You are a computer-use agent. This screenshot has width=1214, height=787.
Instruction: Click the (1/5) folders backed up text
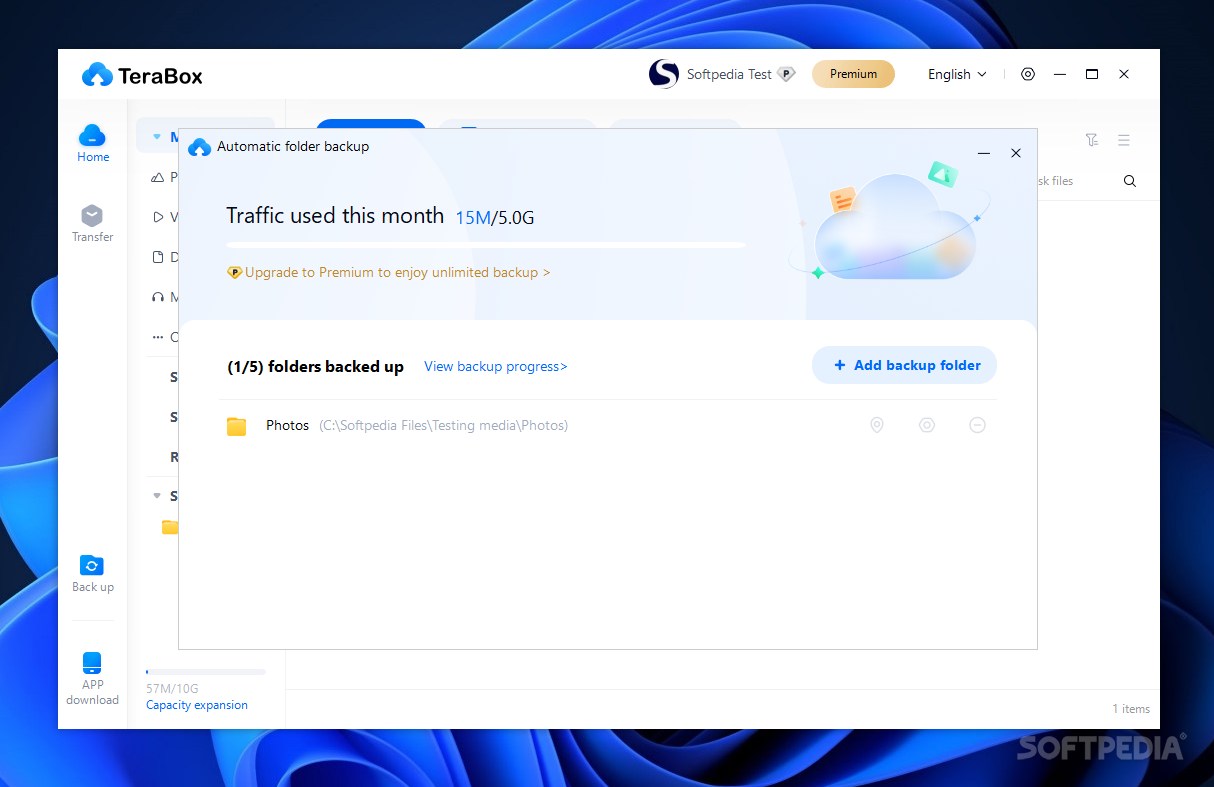316,366
